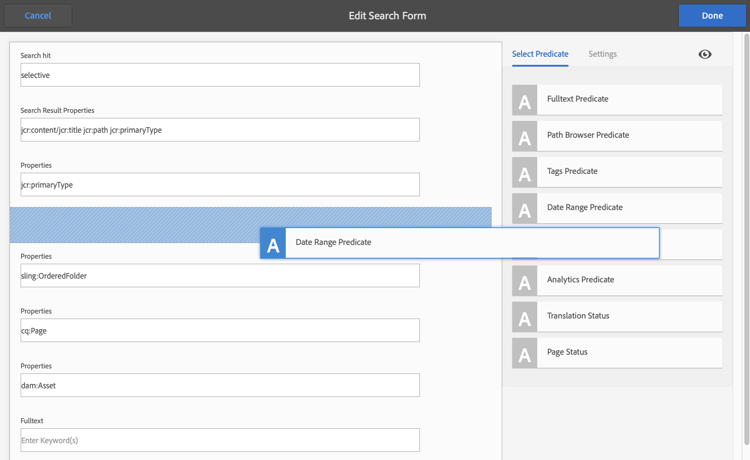Switch to the Settings tab
The image size is (750, 460).
[602, 54]
